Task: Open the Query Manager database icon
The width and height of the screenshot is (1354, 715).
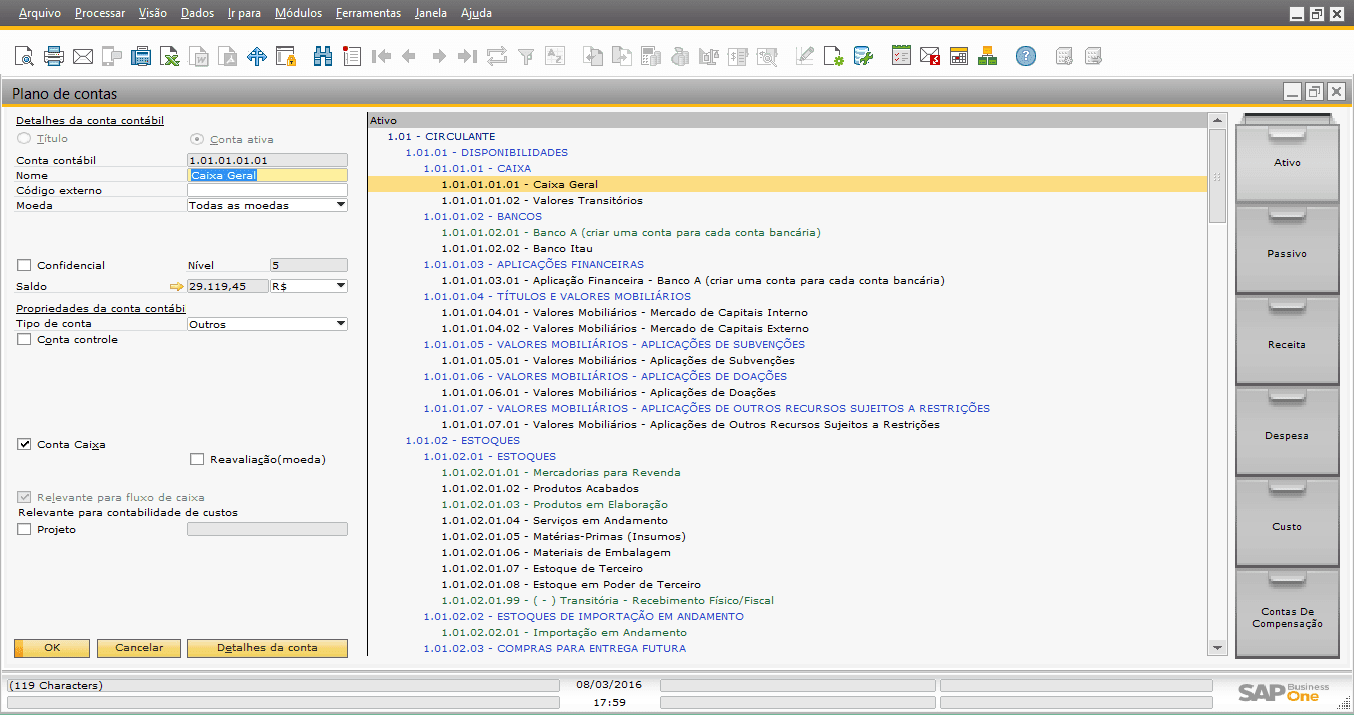Action: (863, 56)
